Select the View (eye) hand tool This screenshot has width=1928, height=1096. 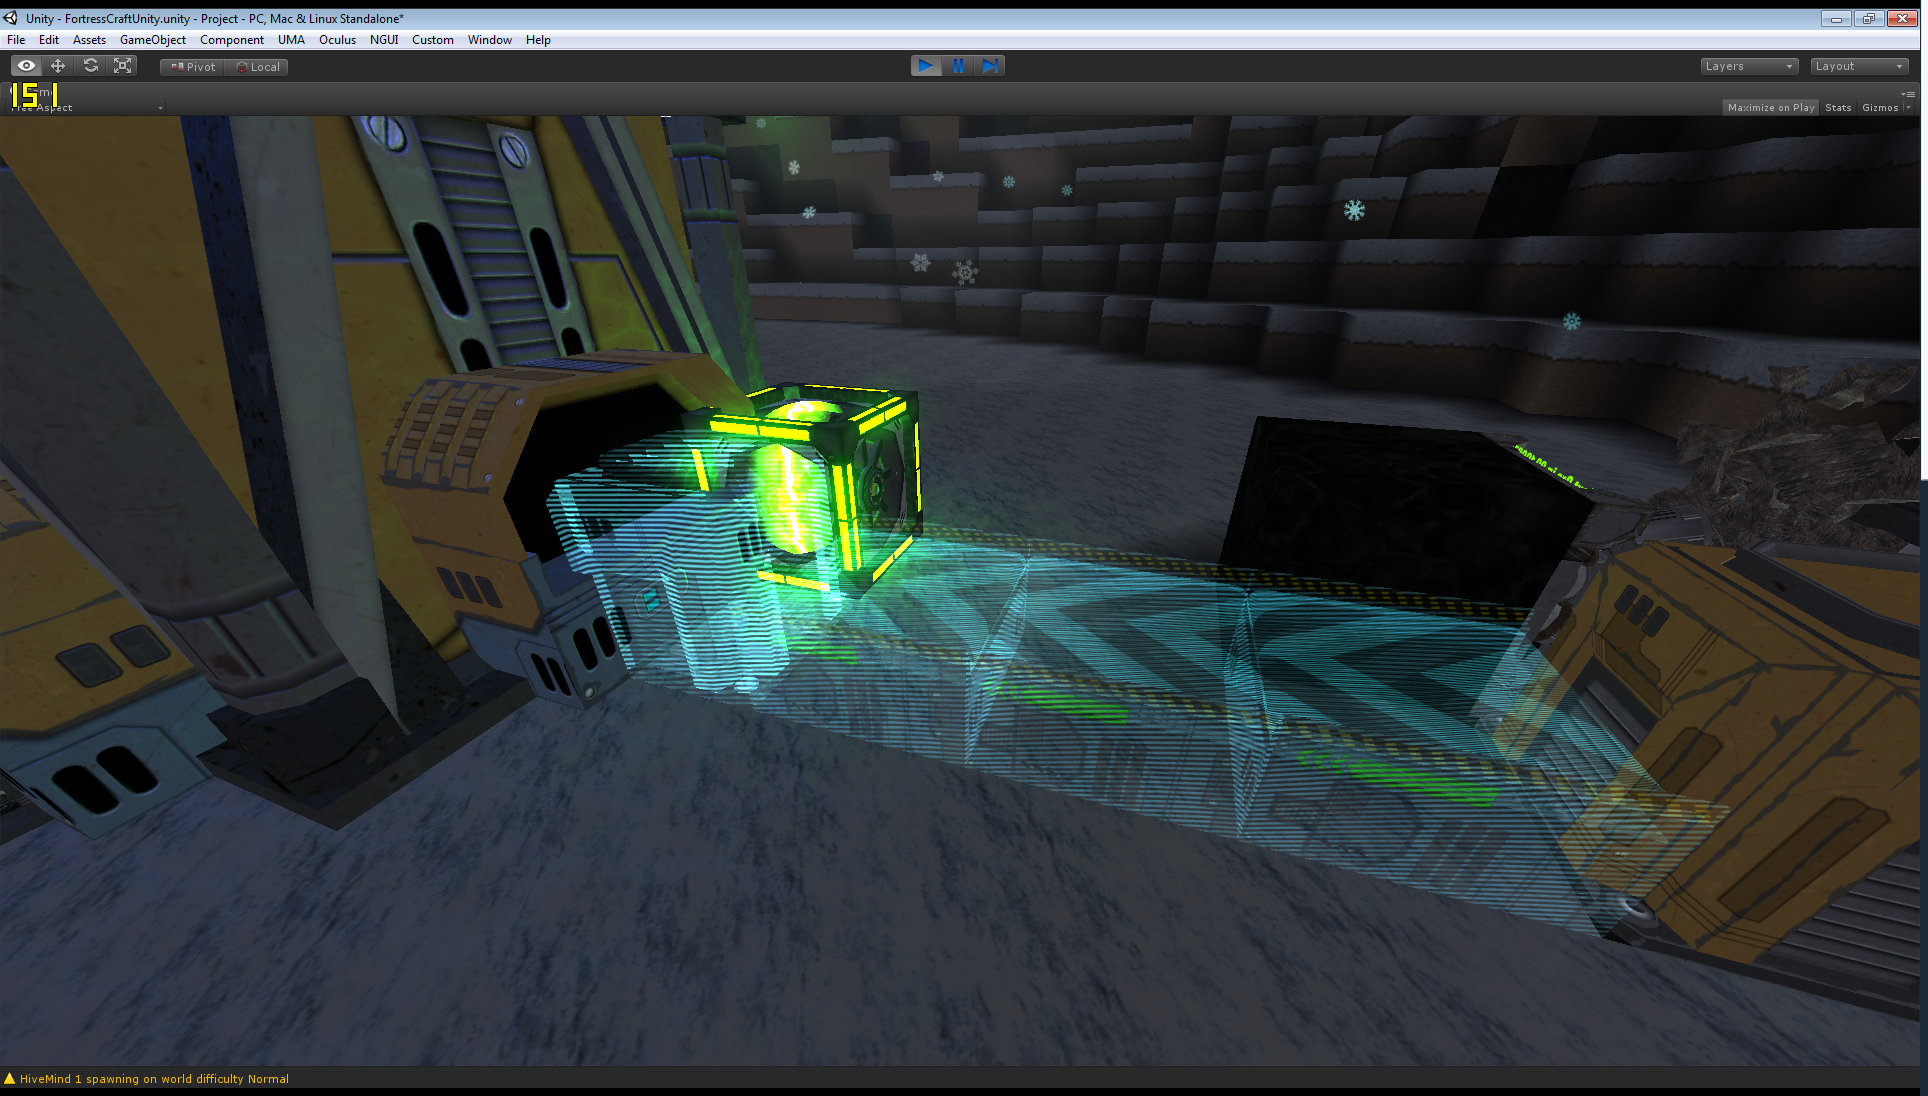27,66
